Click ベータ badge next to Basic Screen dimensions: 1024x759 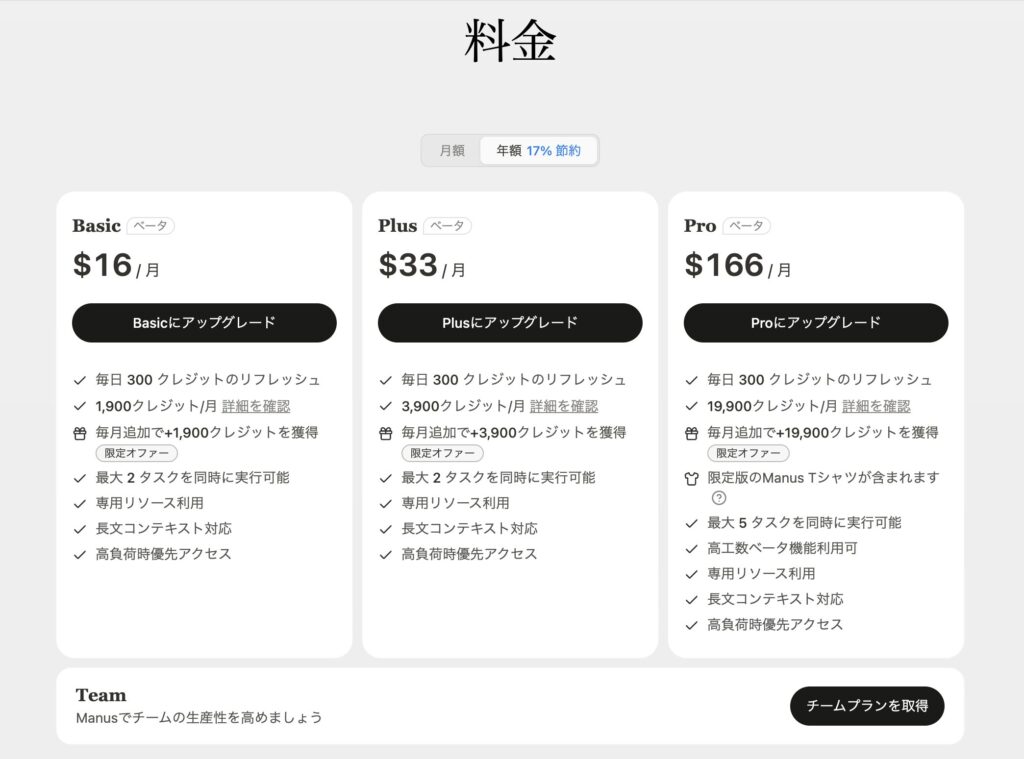click(150, 226)
